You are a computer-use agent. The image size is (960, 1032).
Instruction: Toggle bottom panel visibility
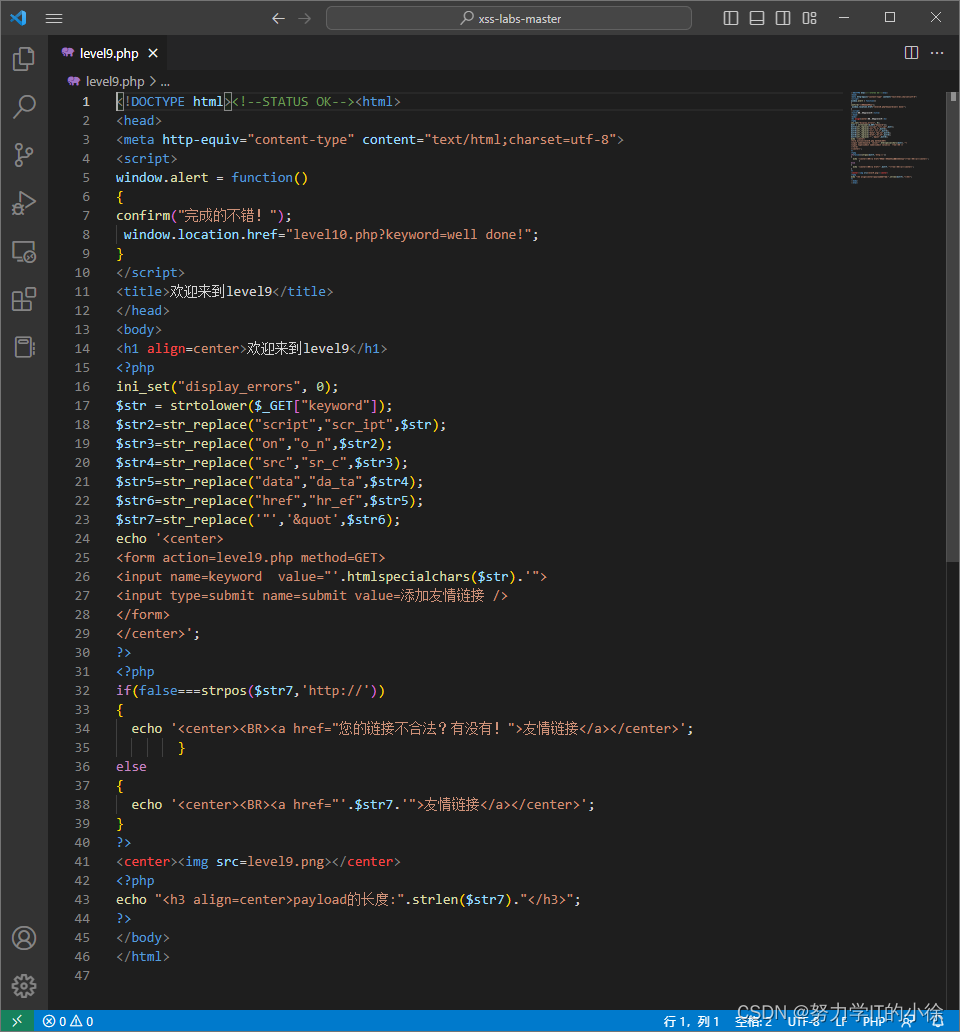click(757, 18)
